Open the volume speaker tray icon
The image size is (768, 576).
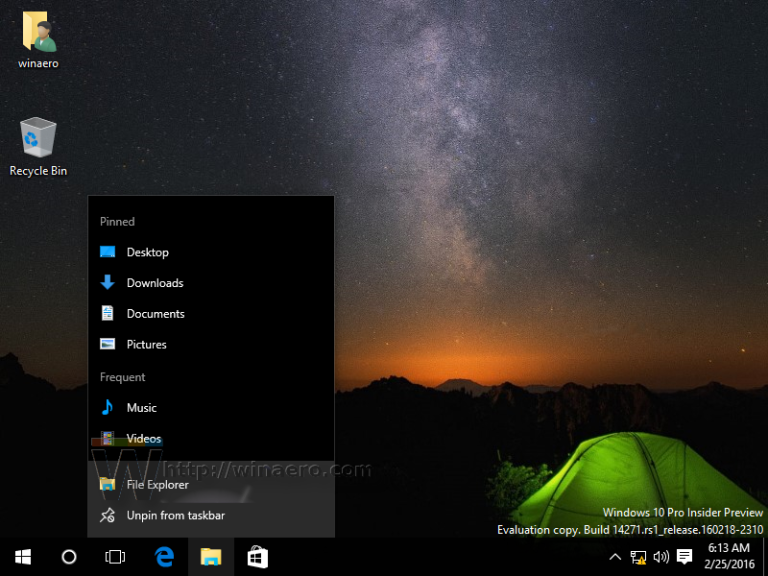(x=660, y=557)
